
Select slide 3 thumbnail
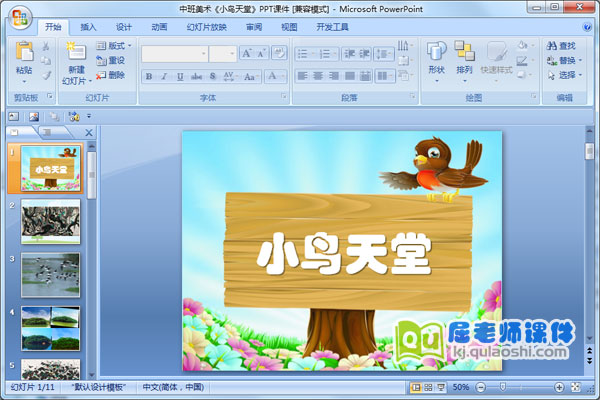pyautogui.click(x=51, y=275)
